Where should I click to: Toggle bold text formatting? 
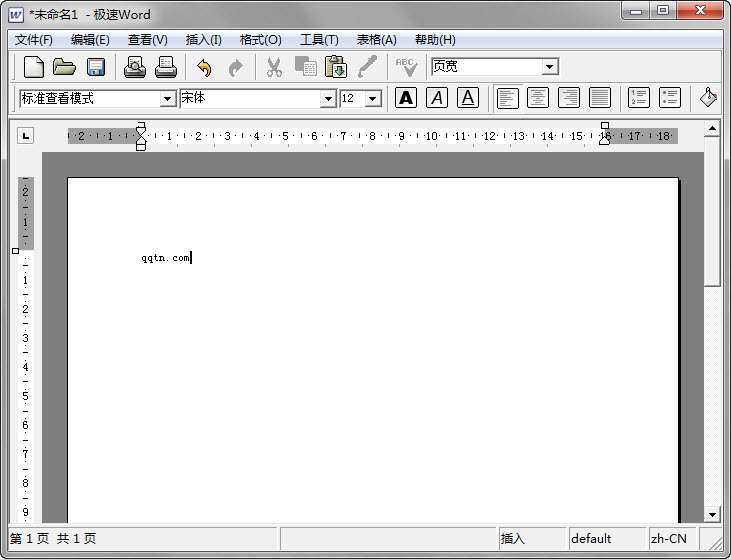point(406,98)
